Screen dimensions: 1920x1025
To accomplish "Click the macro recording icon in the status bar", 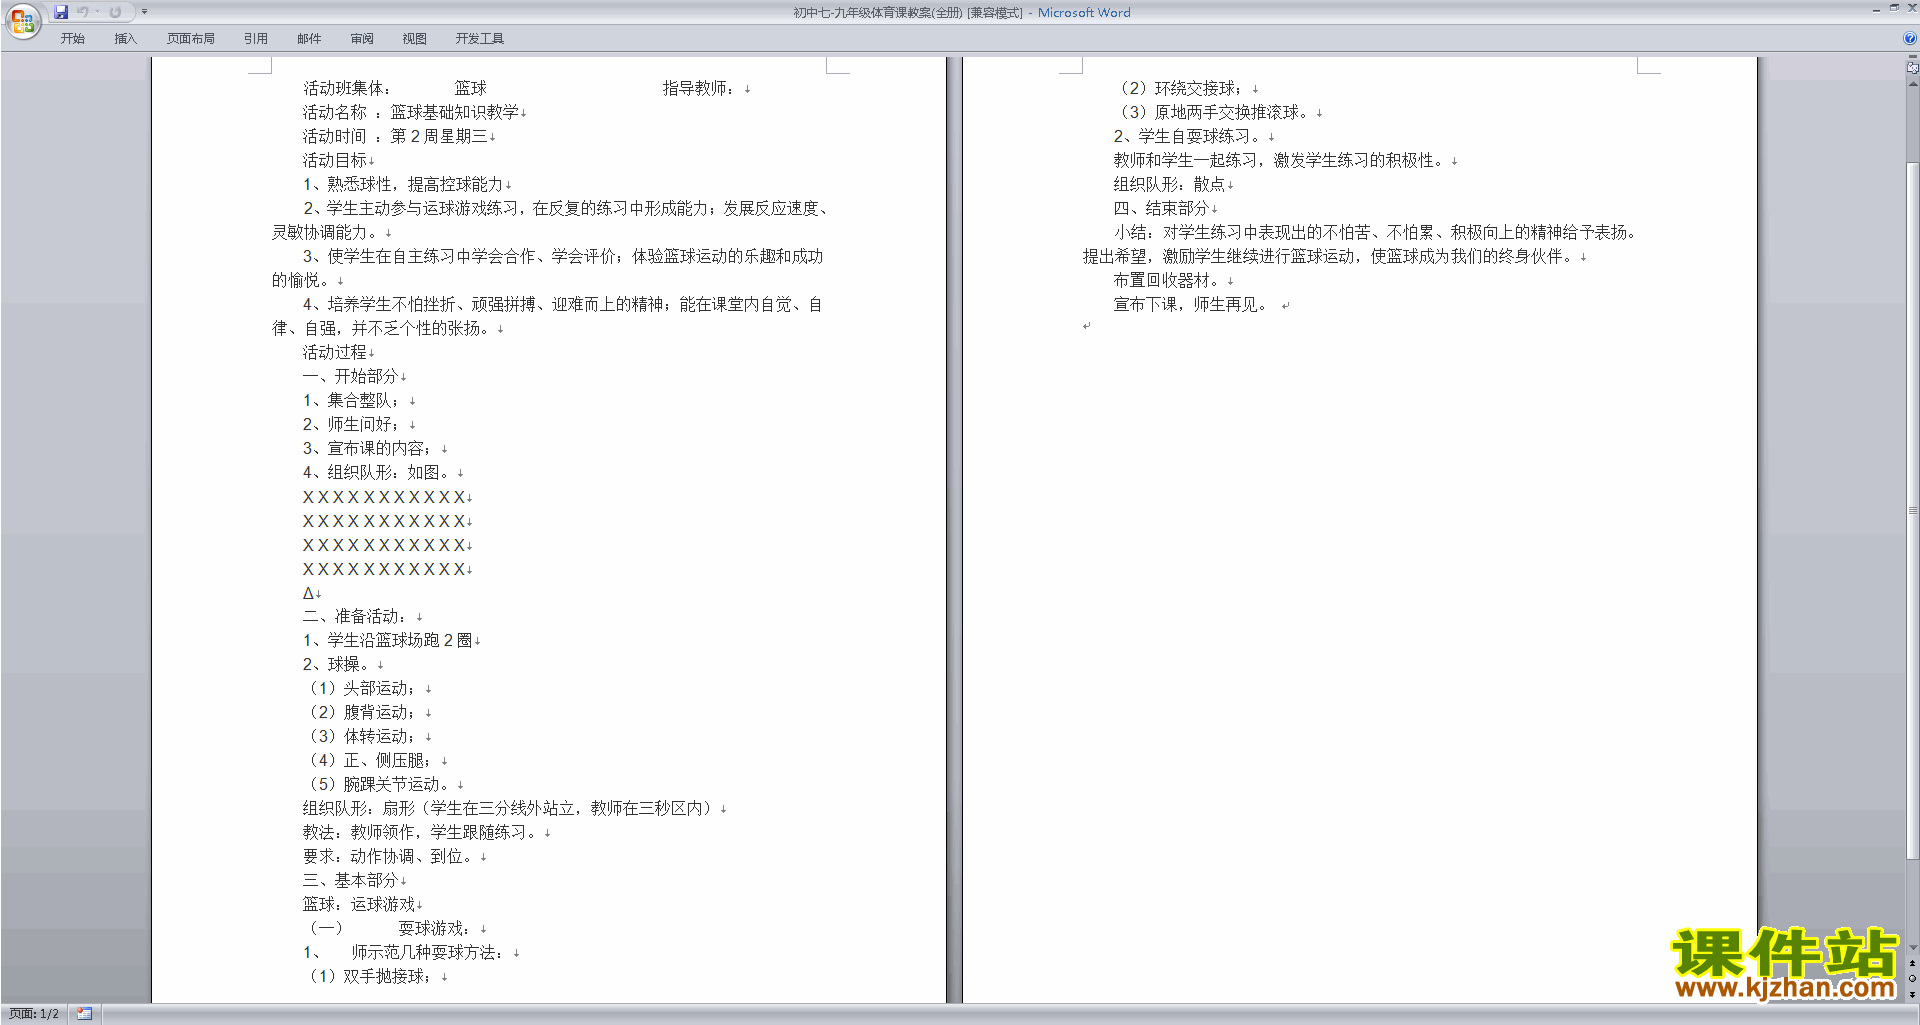I will (x=84, y=1014).
